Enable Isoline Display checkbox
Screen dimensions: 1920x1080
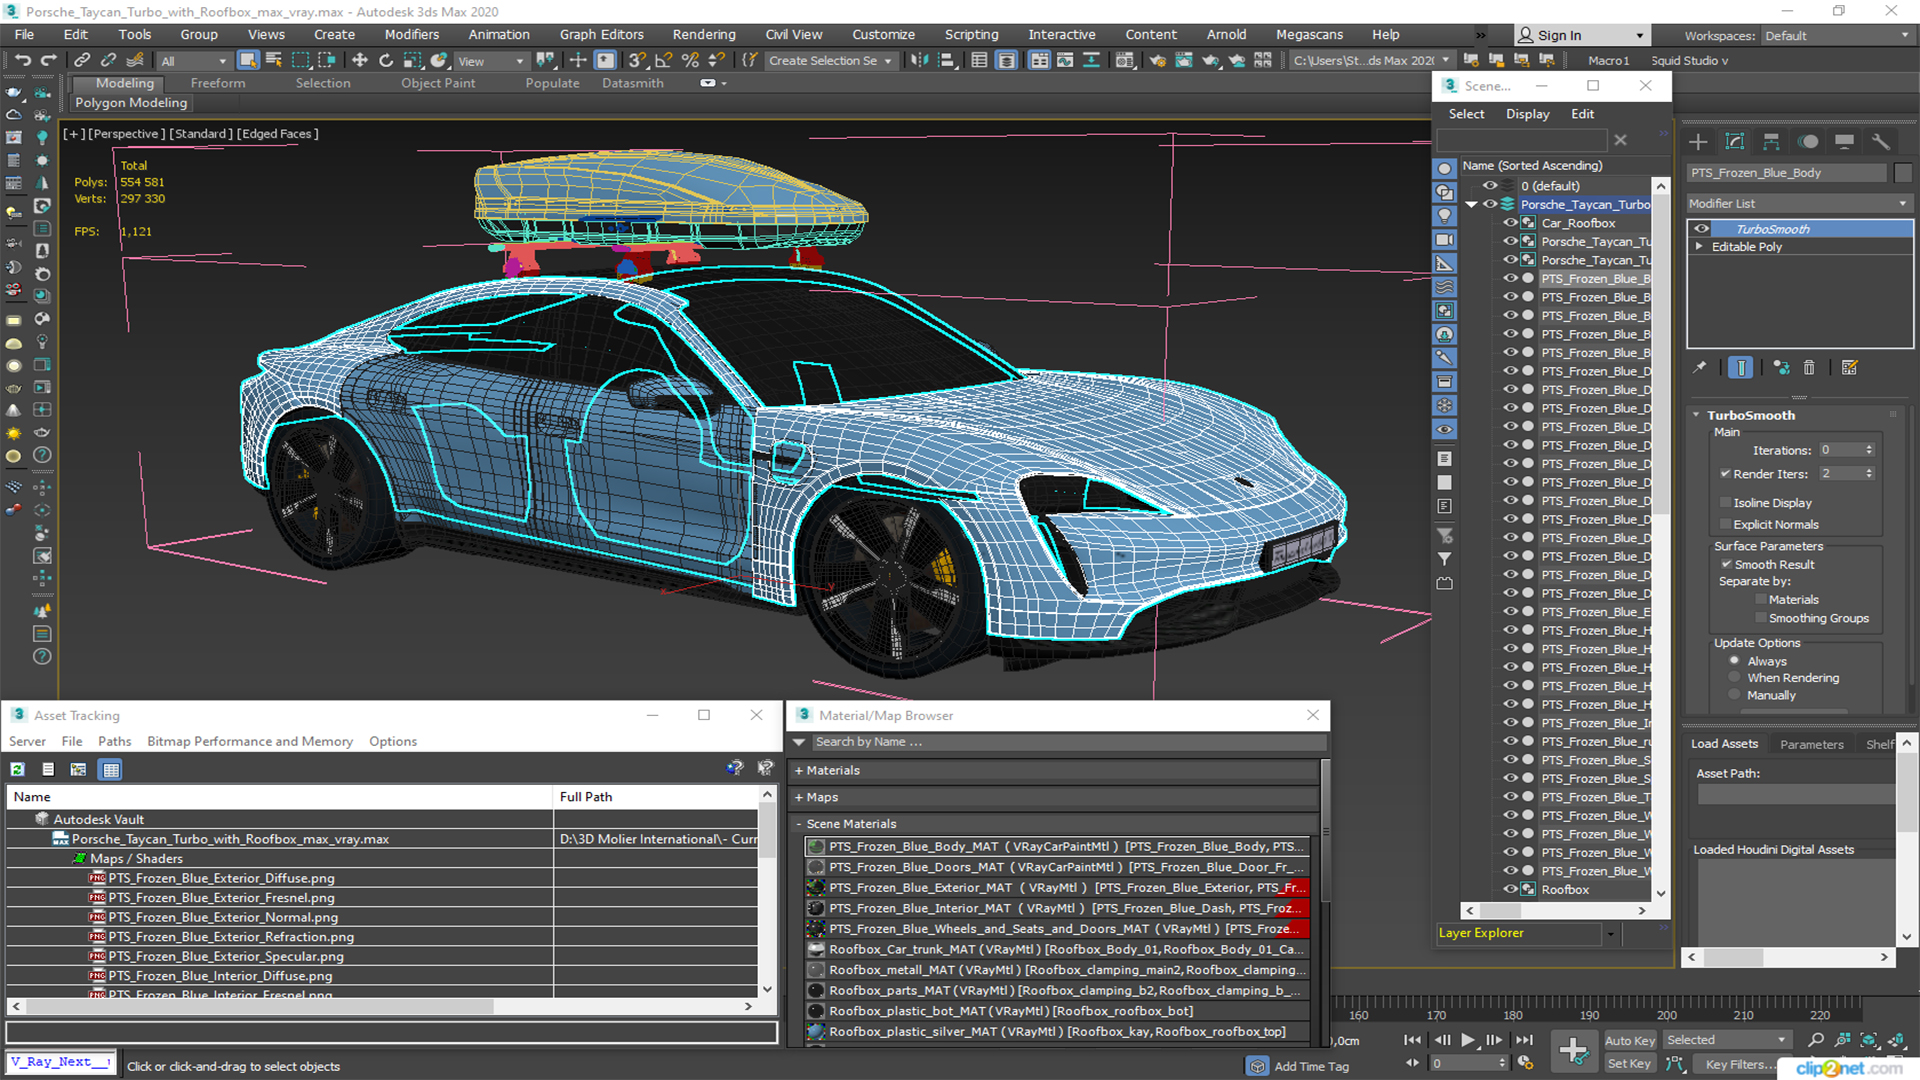[x=1725, y=503]
